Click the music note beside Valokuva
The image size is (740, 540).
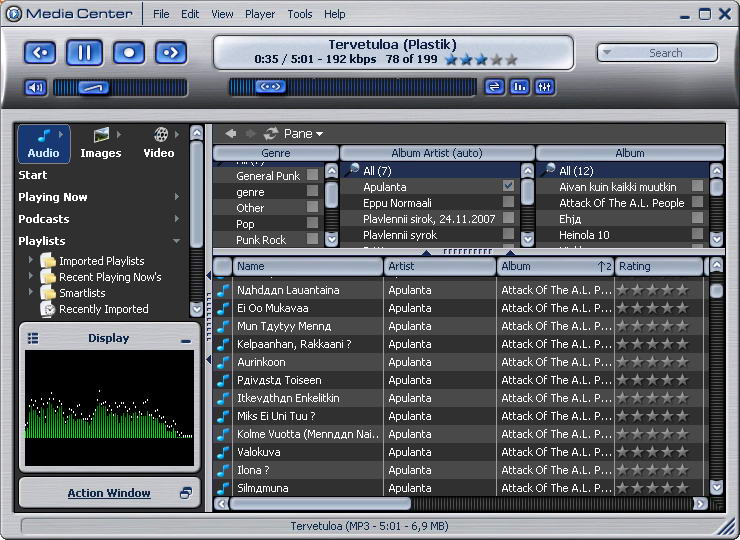[223, 452]
